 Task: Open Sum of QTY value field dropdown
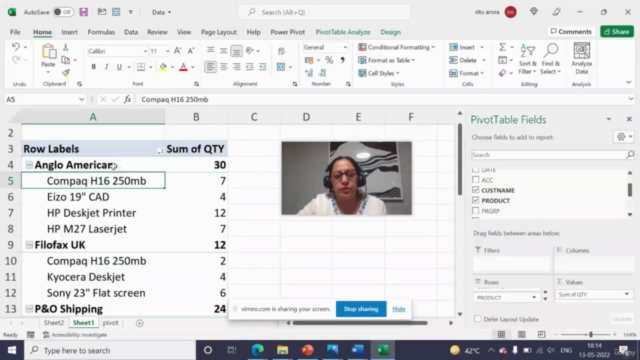(627, 294)
